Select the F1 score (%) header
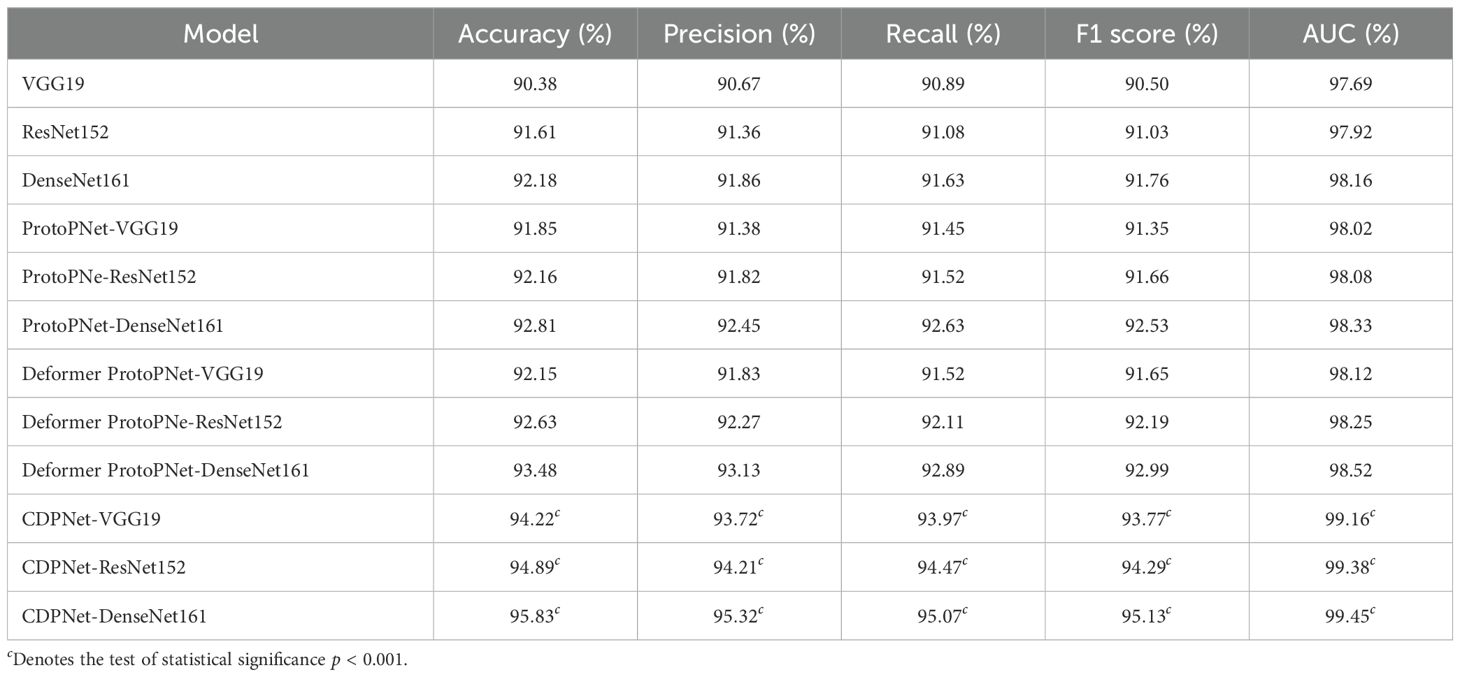The height and width of the screenshot is (677, 1460). (1147, 34)
